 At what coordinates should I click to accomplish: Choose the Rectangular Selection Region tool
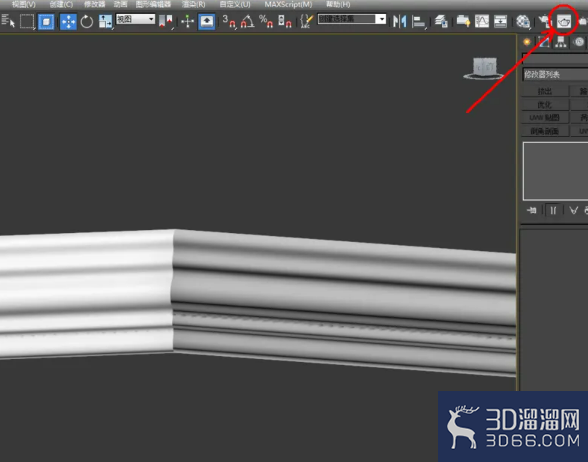pos(27,21)
